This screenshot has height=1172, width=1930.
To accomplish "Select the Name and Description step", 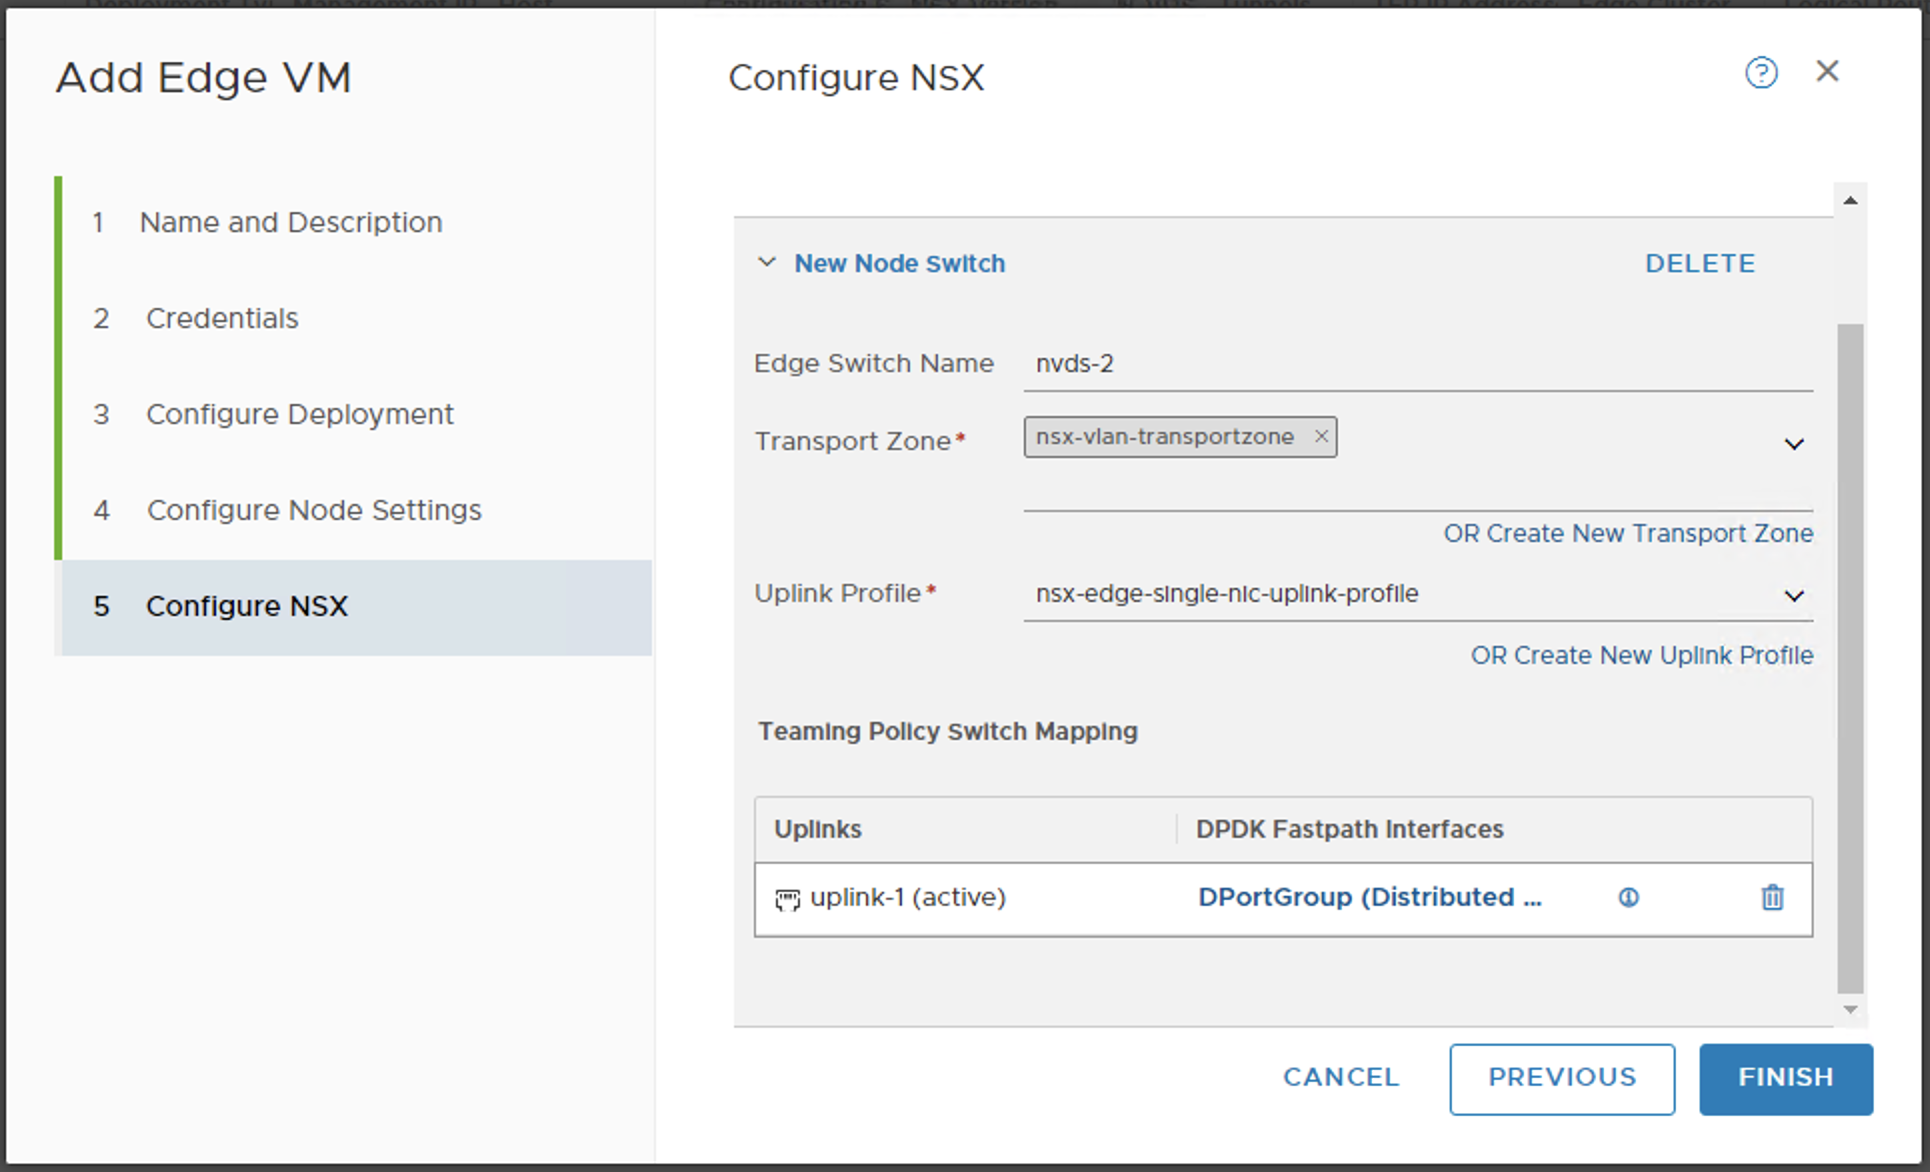I will (292, 222).
